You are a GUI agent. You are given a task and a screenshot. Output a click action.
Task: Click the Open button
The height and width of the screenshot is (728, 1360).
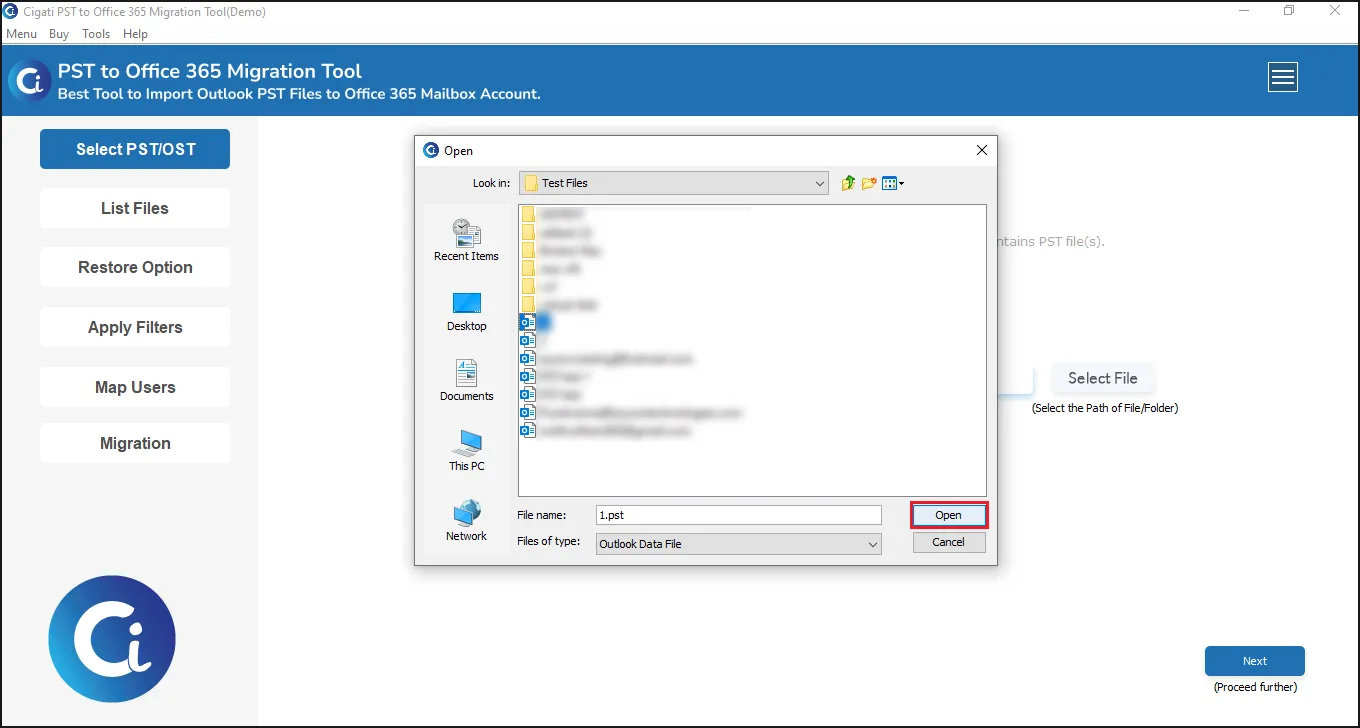pos(948,515)
